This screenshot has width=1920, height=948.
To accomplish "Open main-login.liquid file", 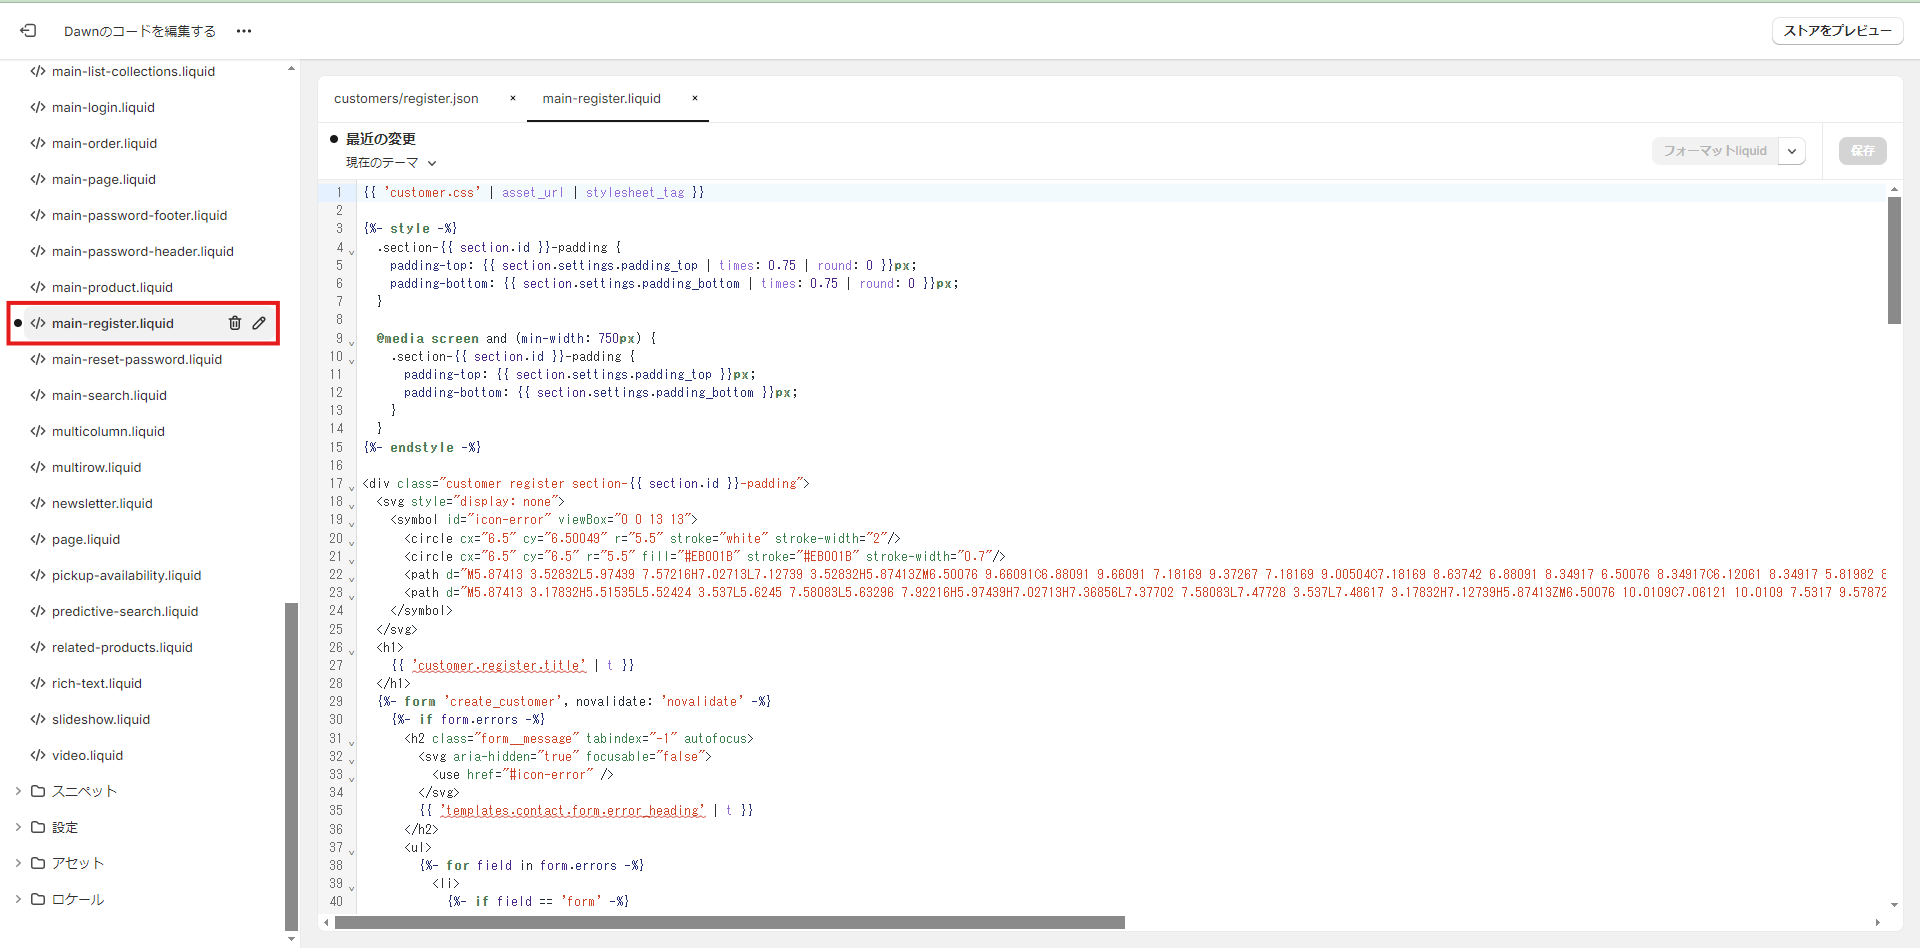I will click(x=103, y=107).
